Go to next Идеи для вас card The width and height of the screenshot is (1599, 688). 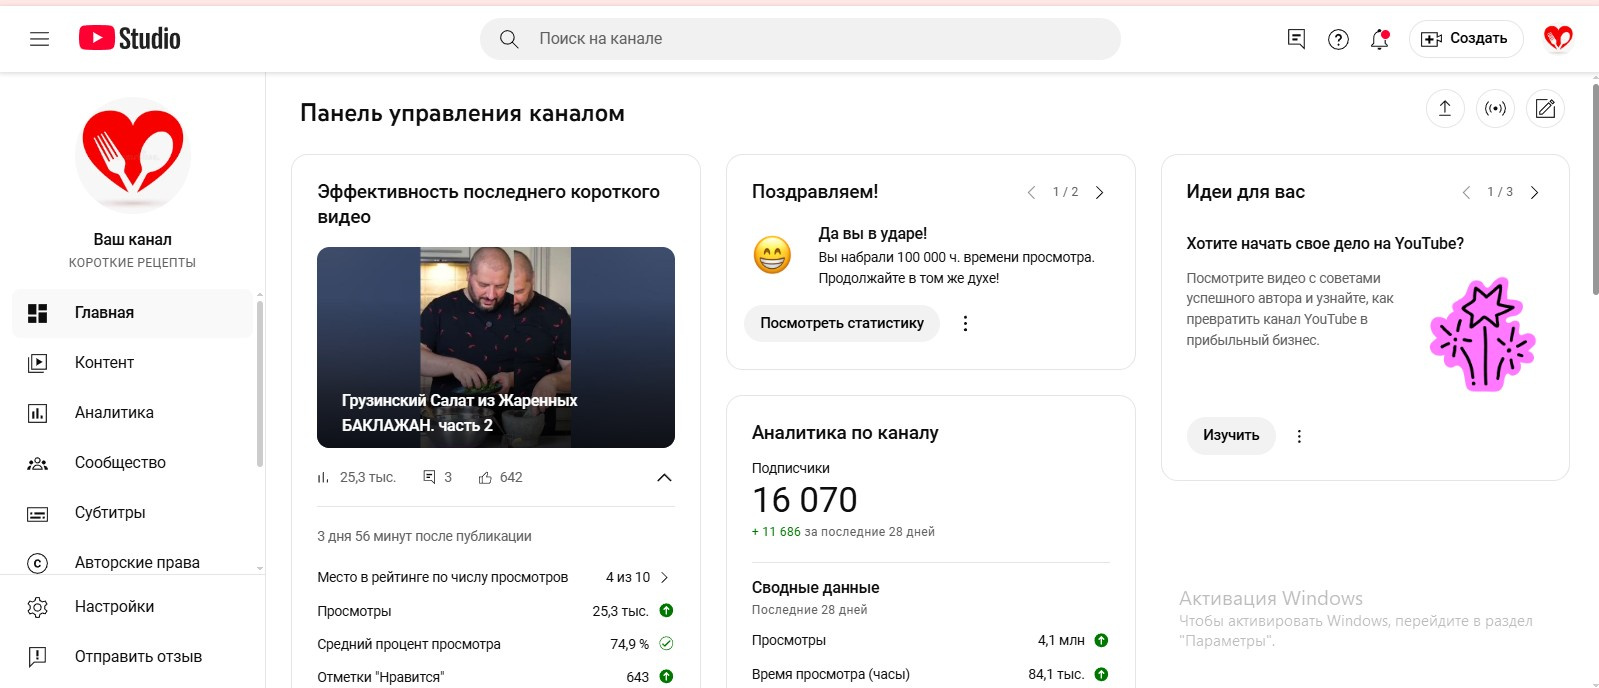click(1534, 192)
